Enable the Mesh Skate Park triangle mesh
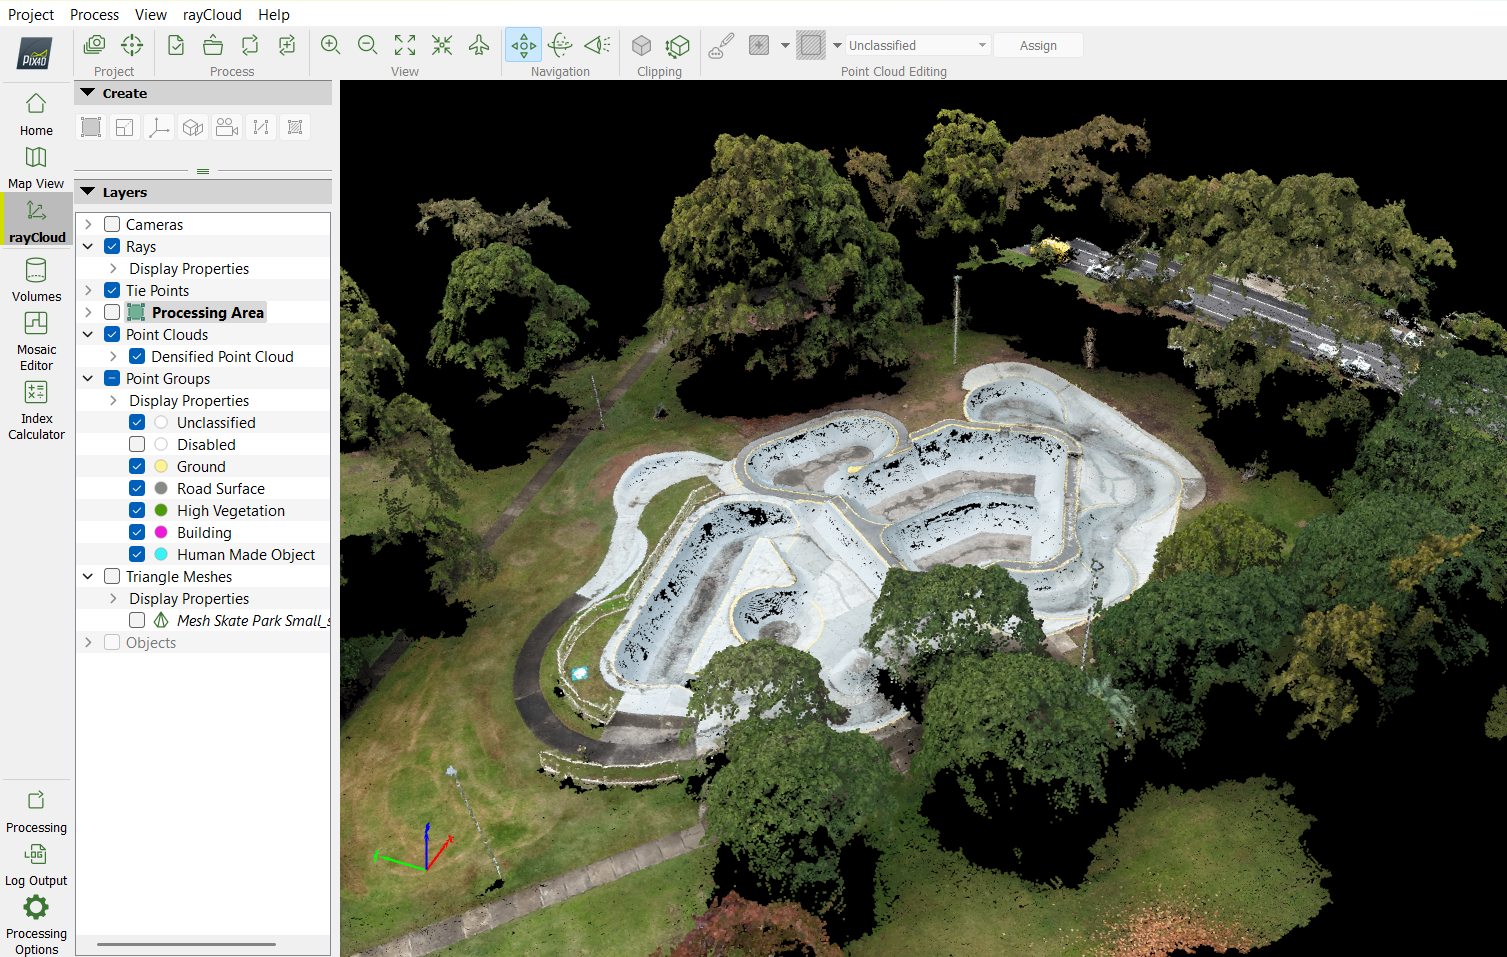 (137, 621)
